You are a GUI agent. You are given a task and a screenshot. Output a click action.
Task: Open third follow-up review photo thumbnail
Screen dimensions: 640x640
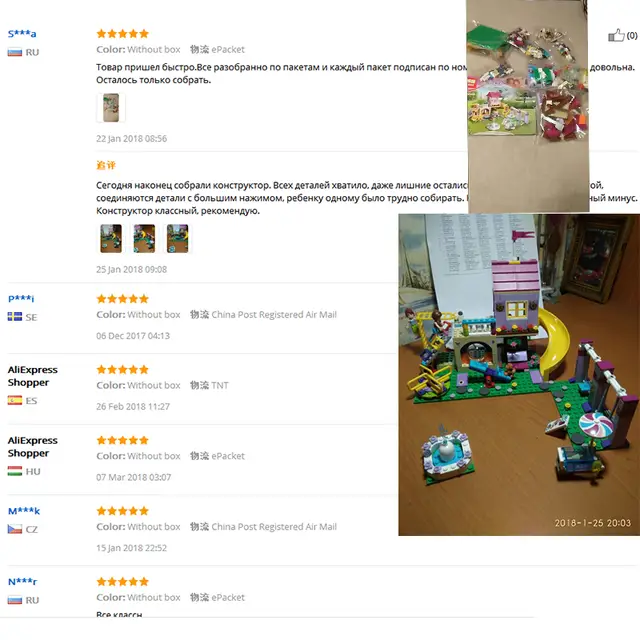[x=178, y=239]
